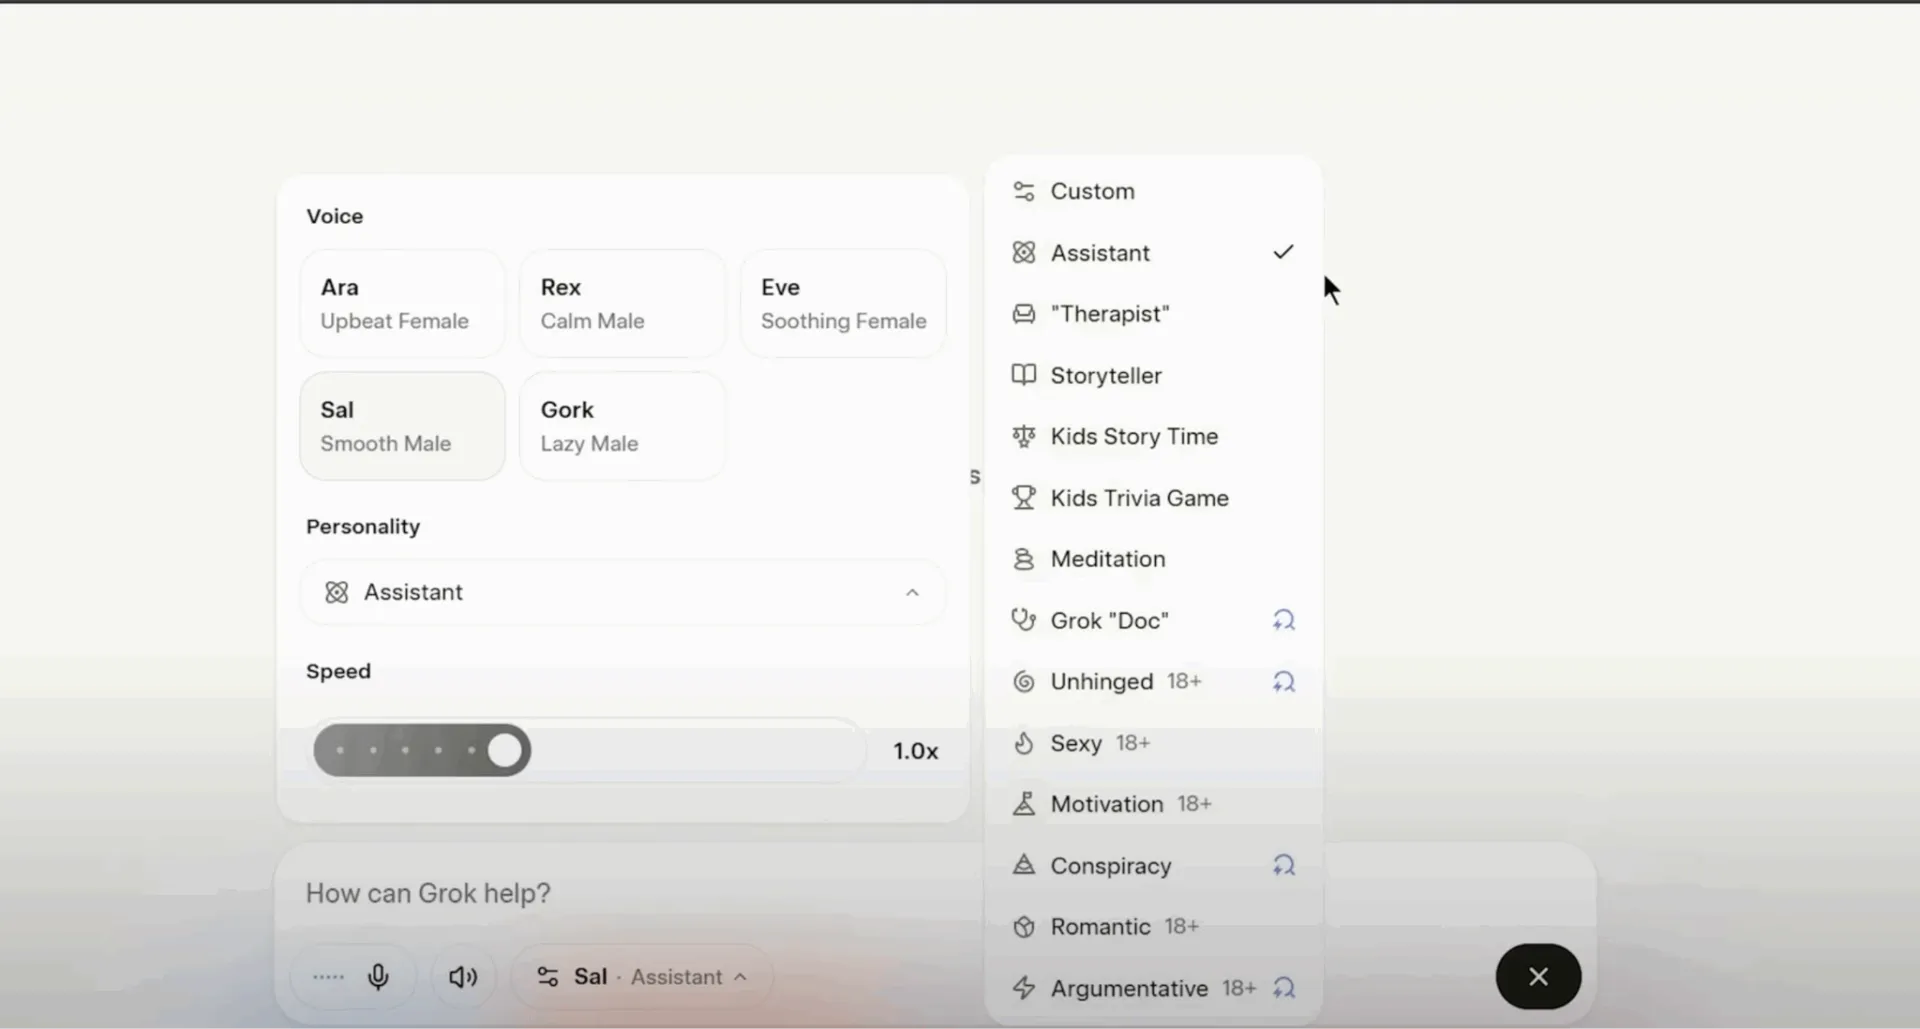Select the Romantic 18+ personality
Viewport: 1920px width, 1029px height.
pos(1153,927)
